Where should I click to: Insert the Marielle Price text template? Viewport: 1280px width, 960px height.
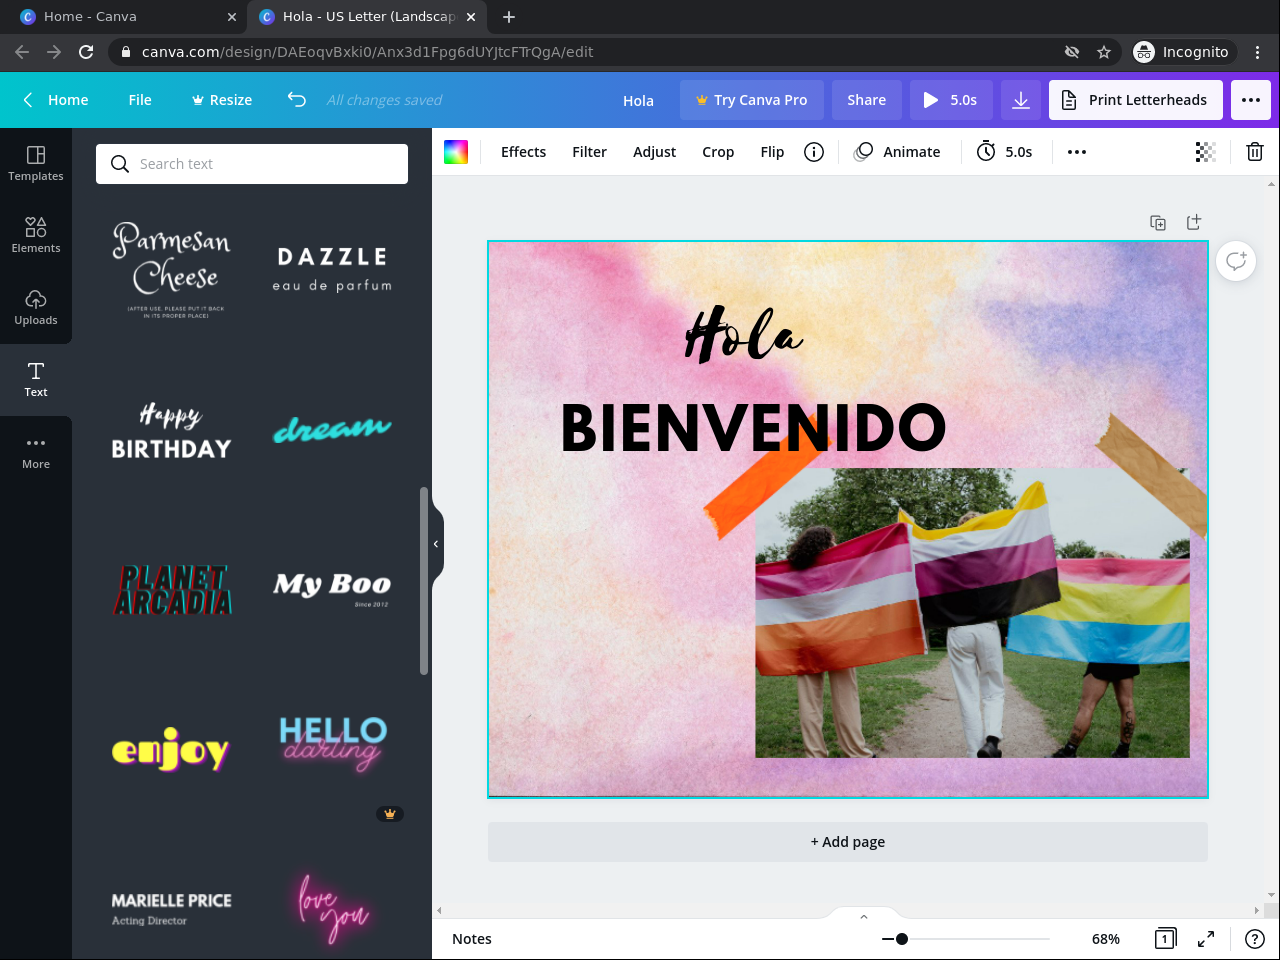tap(171, 908)
